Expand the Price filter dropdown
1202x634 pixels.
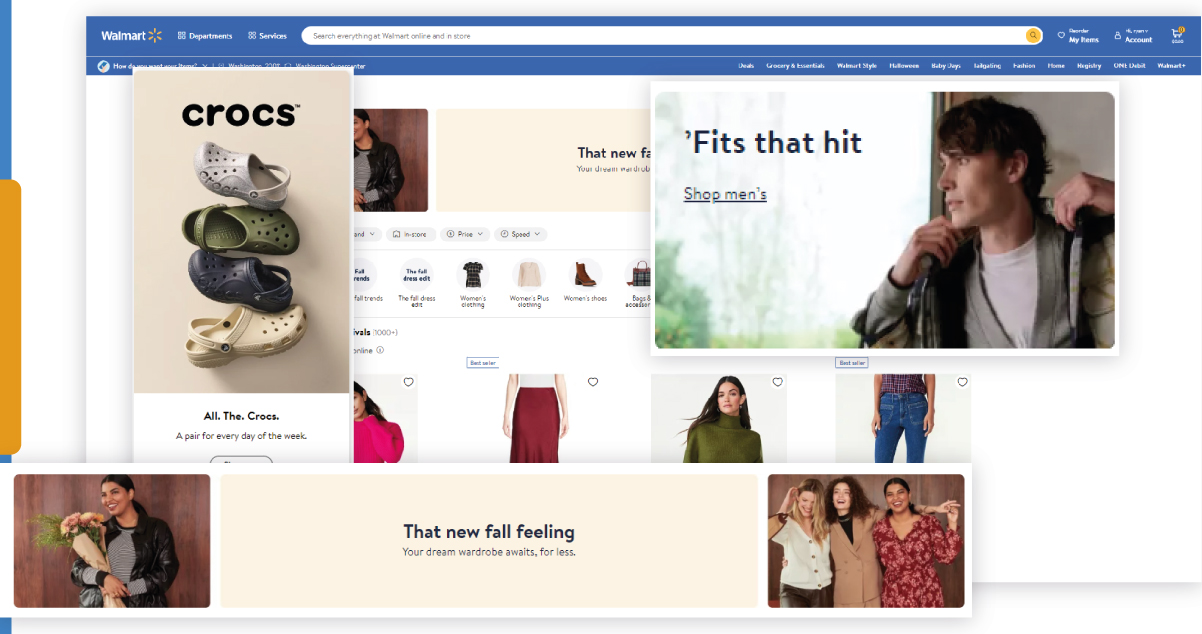tap(464, 233)
